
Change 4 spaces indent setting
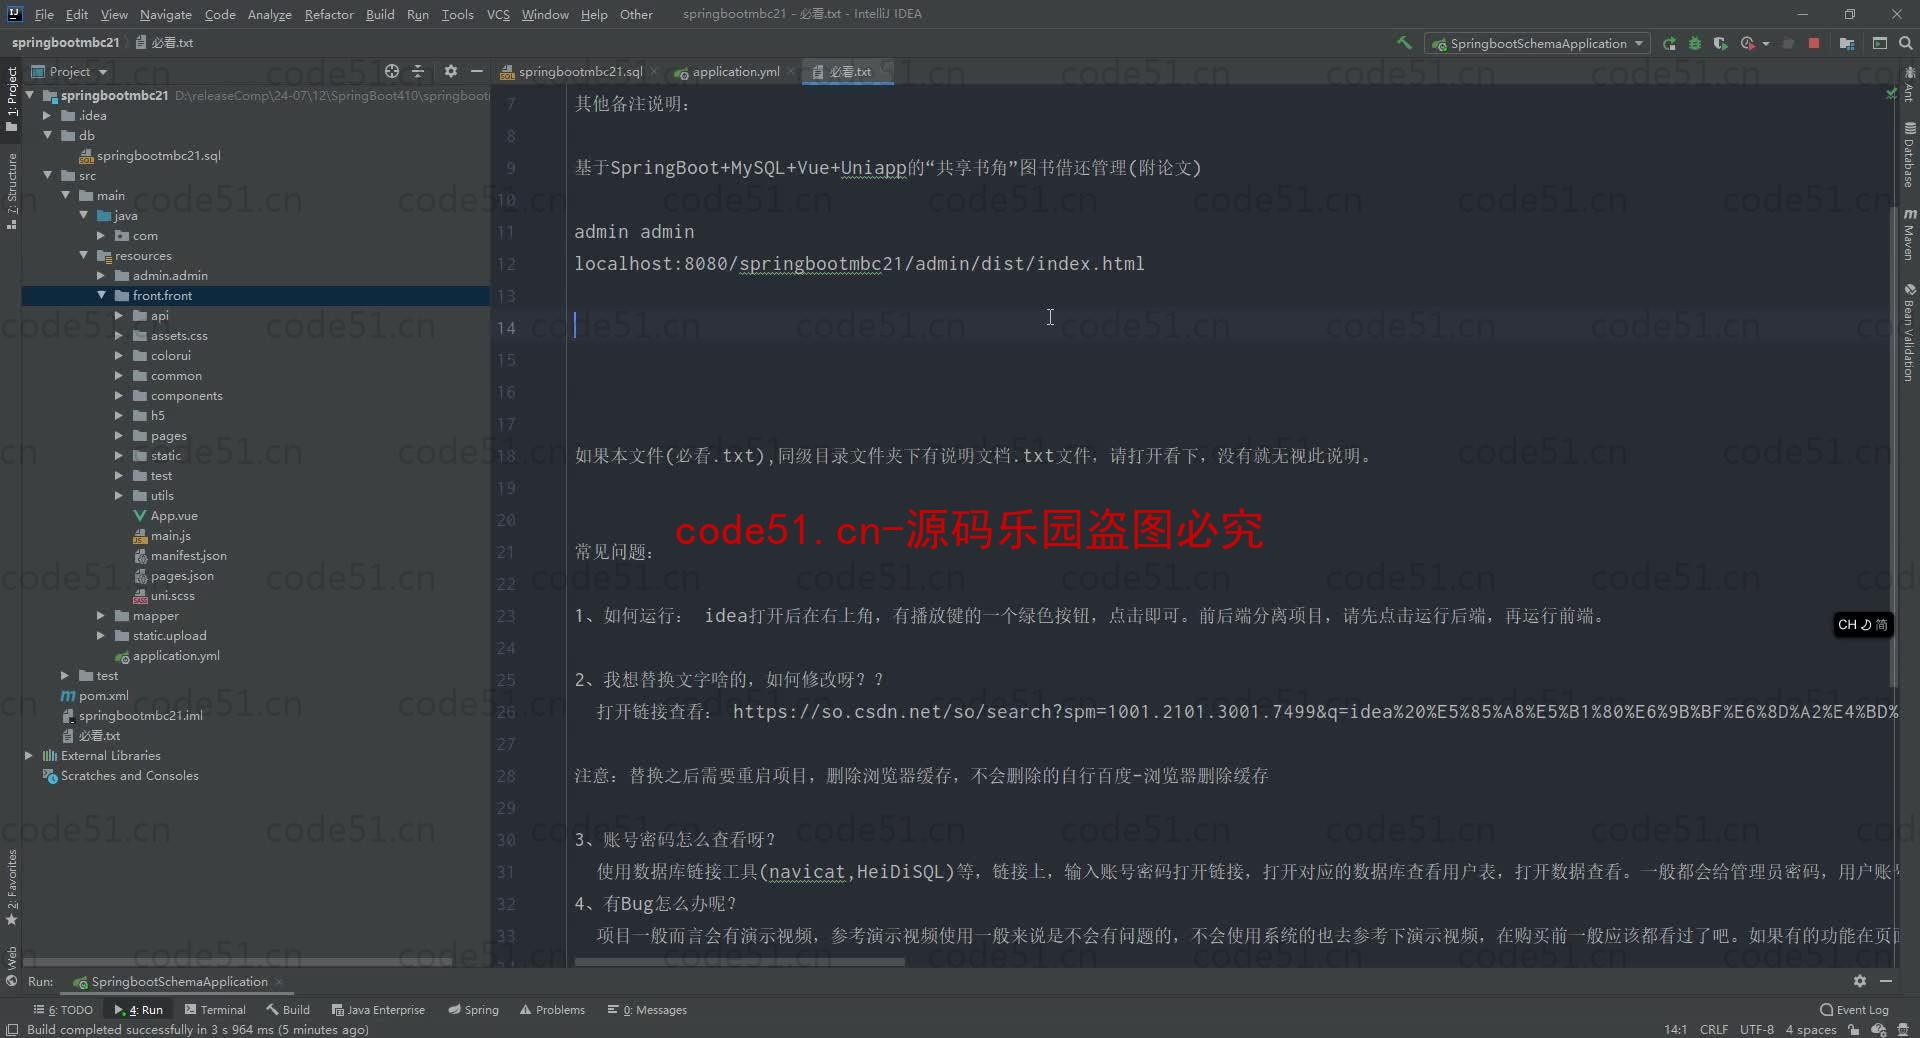(x=1811, y=1029)
